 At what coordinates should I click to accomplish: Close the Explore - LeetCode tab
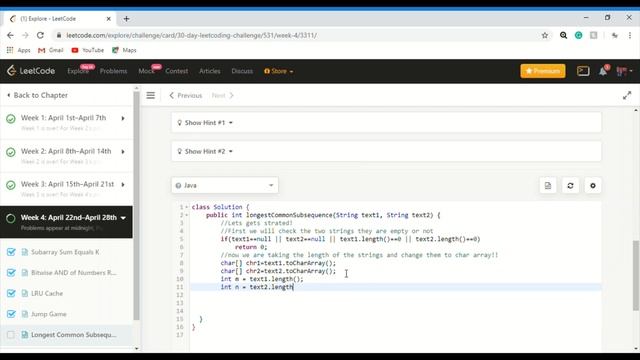click(109, 19)
